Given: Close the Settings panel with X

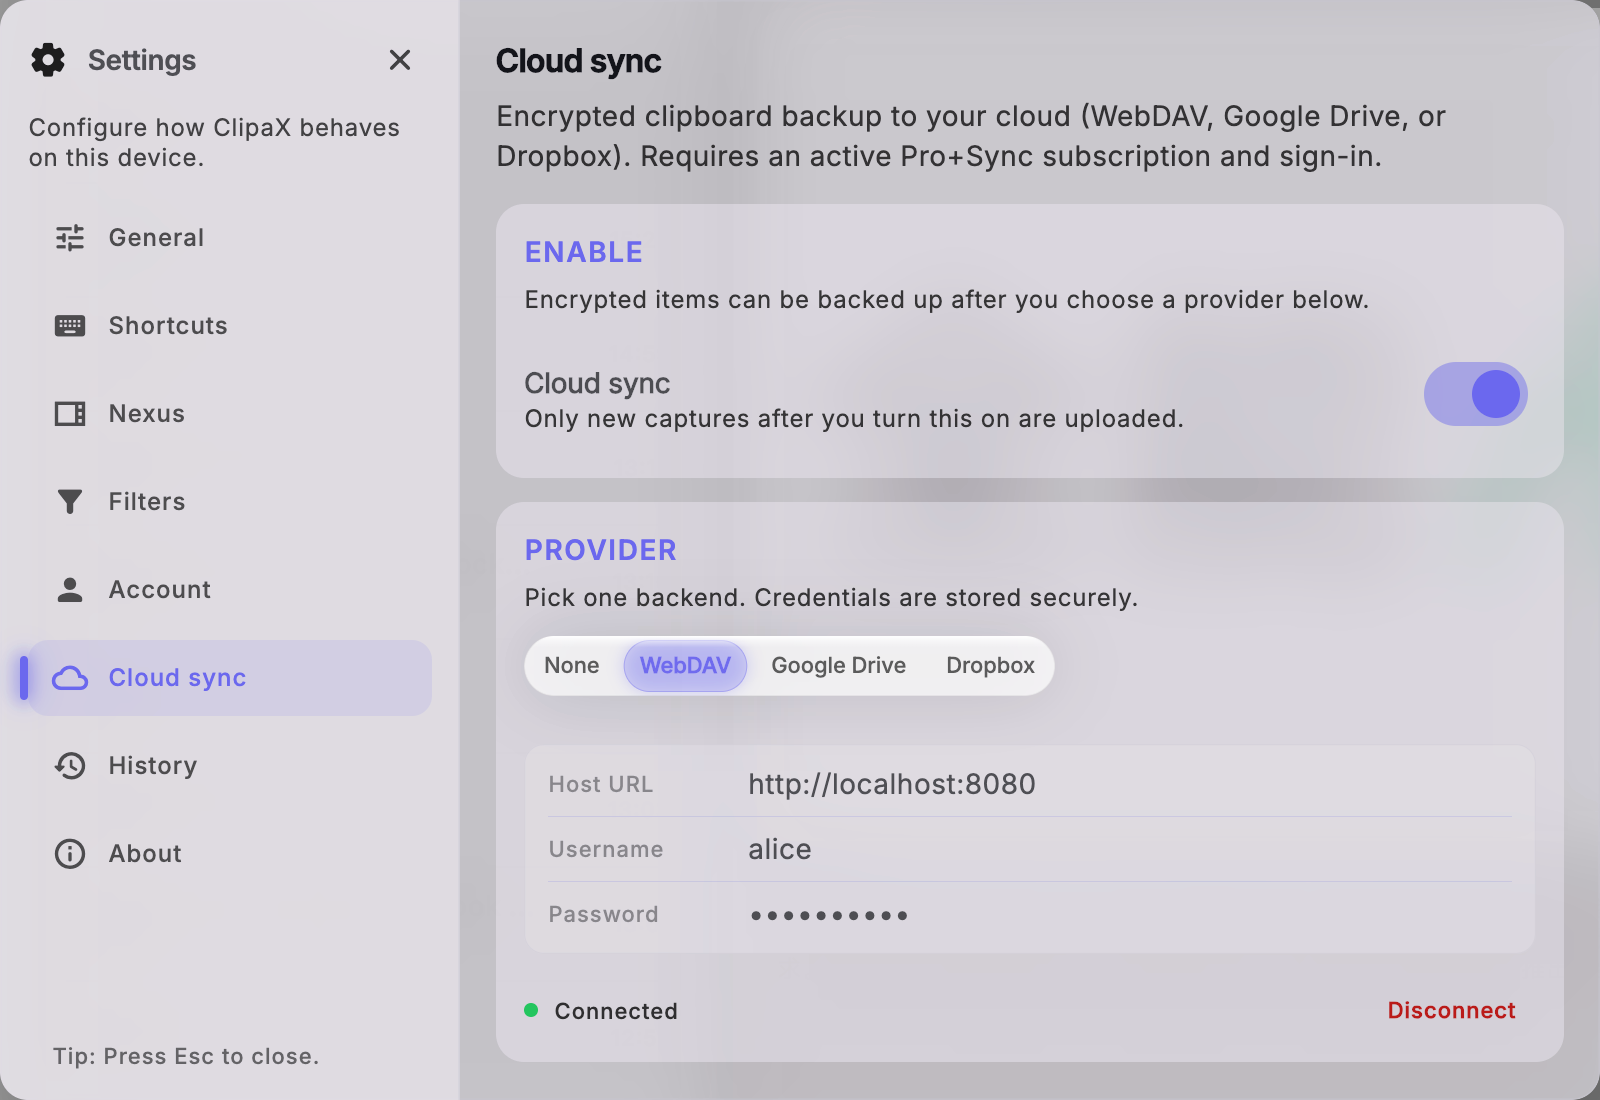Looking at the screenshot, I should pyautogui.click(x=400, y=60).
